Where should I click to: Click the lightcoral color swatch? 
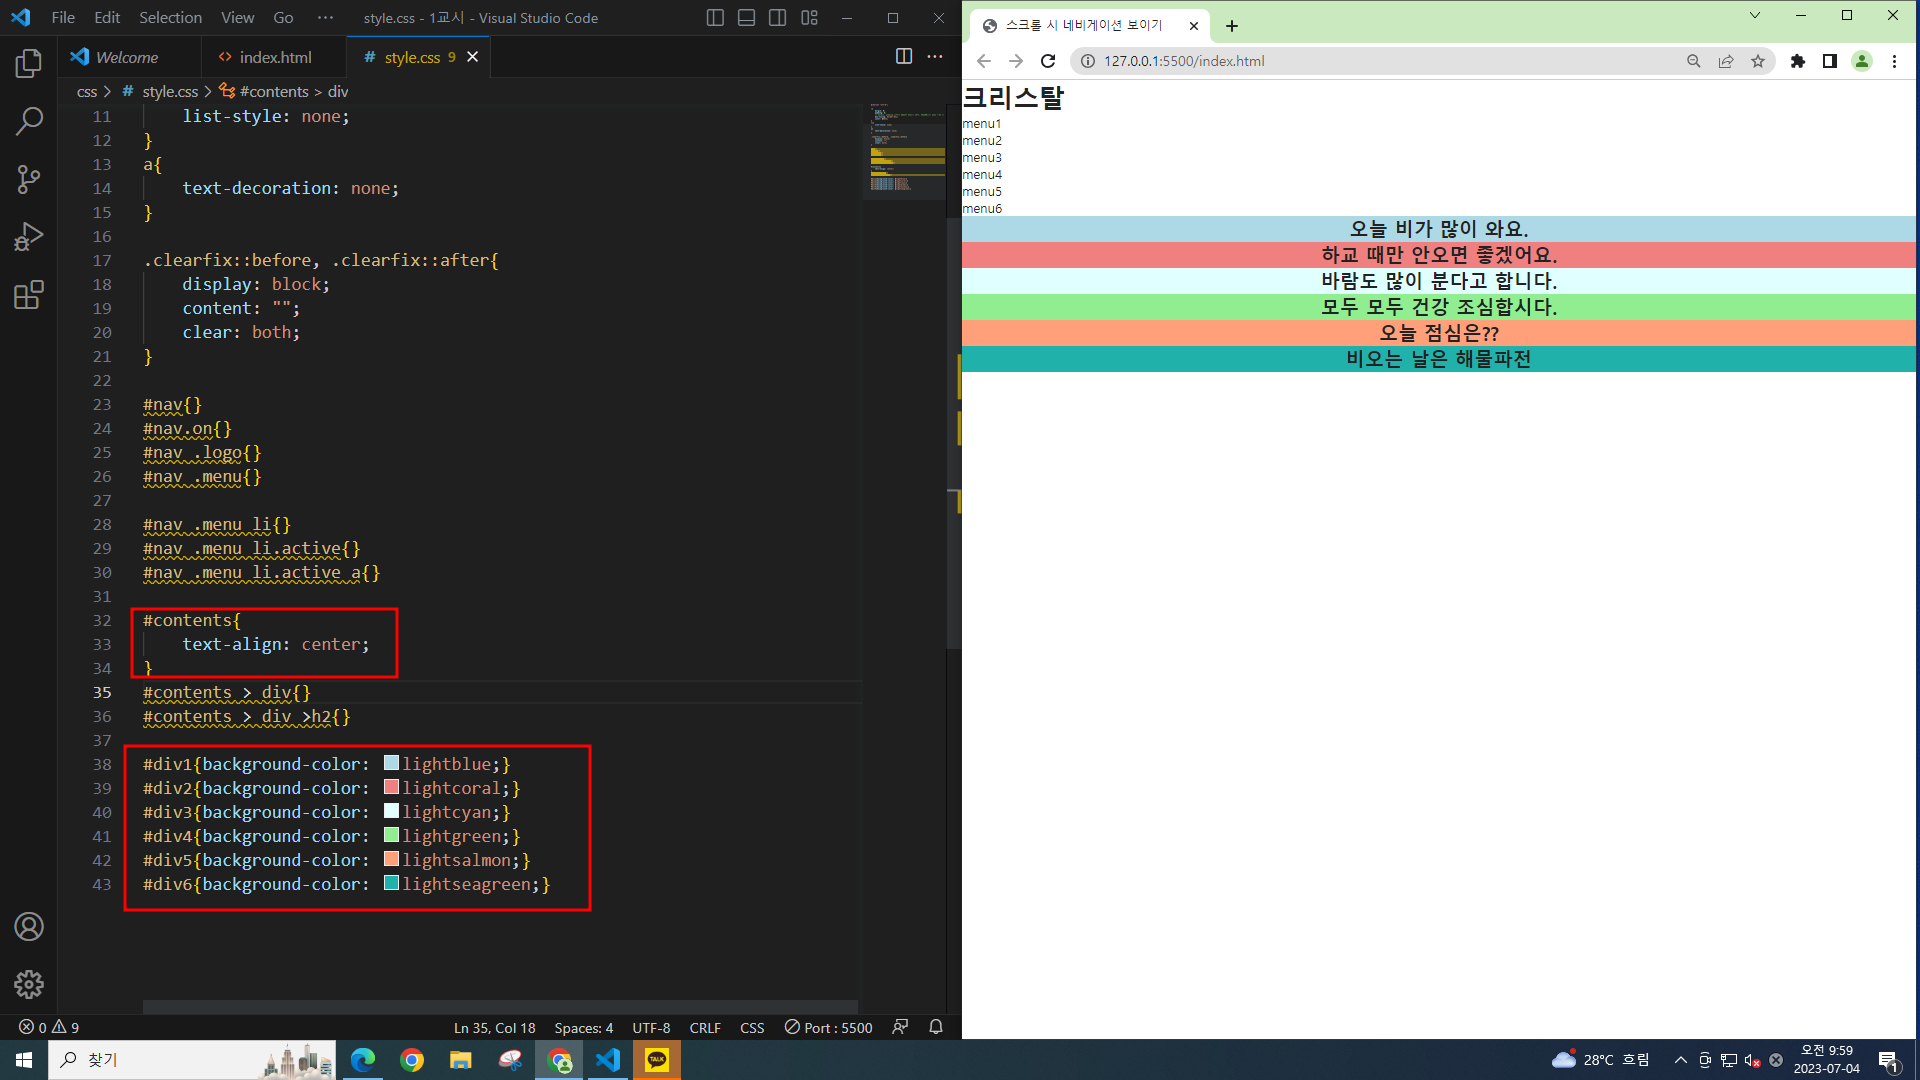391,788
